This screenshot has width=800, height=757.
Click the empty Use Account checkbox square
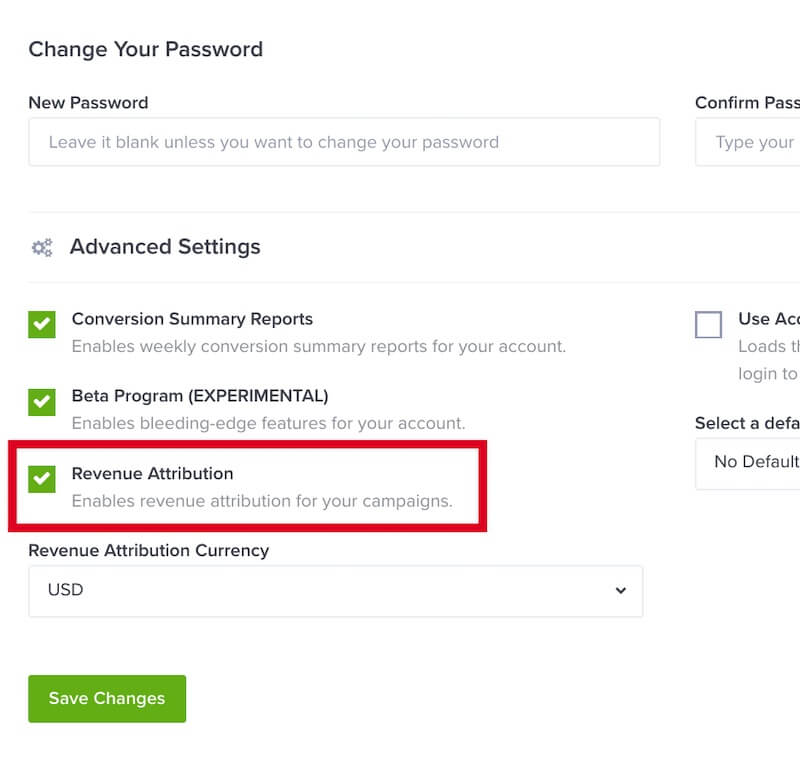coord(708,324)
